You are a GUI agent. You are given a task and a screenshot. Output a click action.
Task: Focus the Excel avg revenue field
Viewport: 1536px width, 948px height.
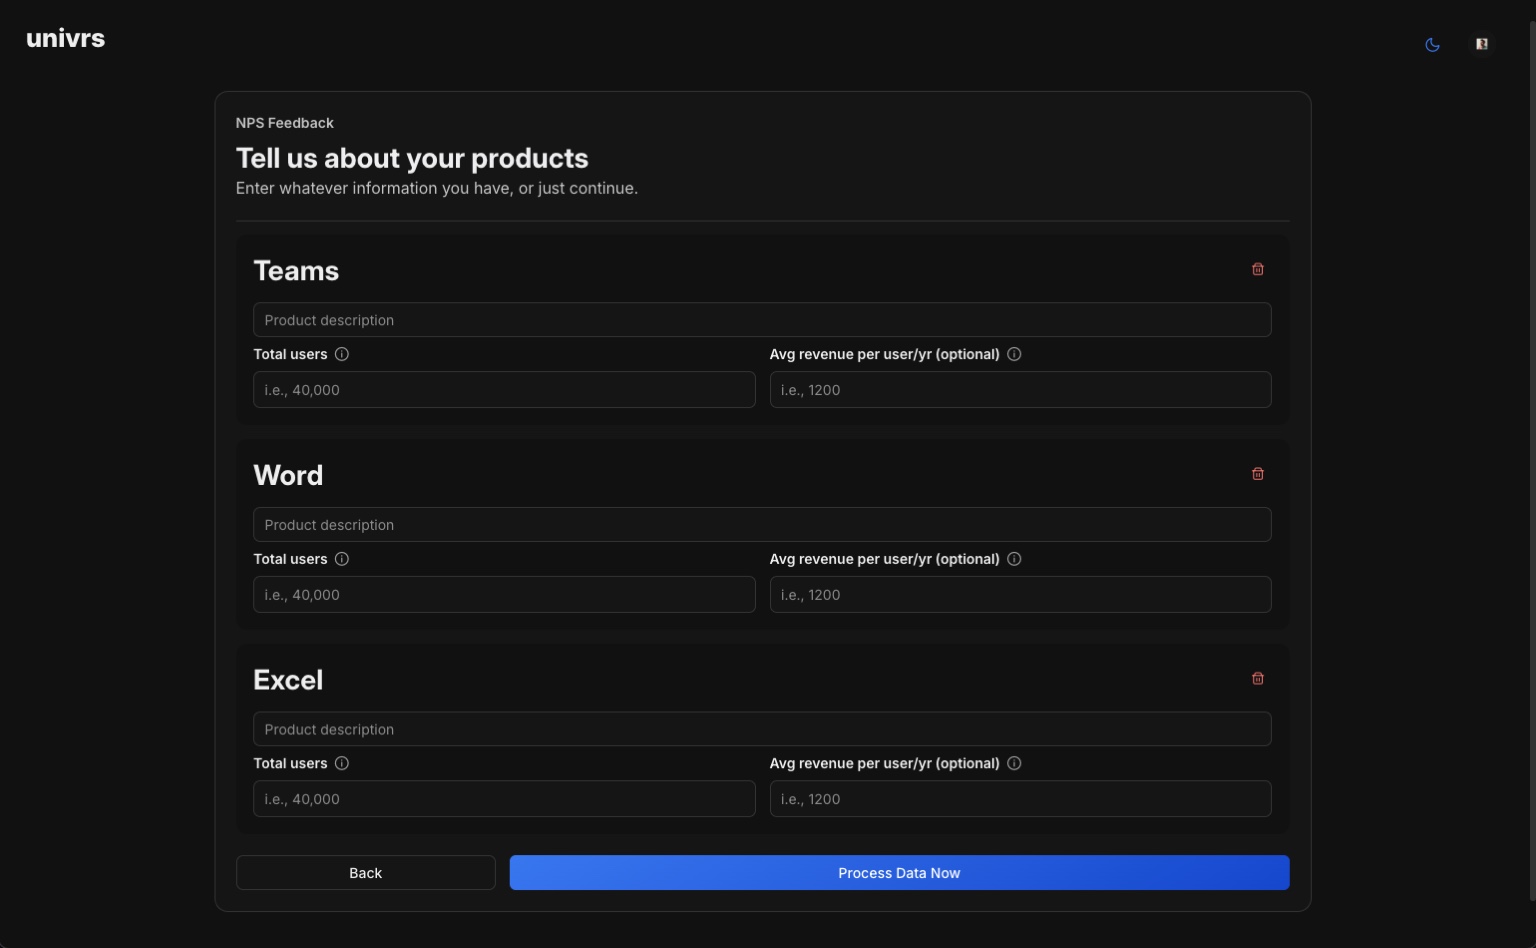[1020, 799]
